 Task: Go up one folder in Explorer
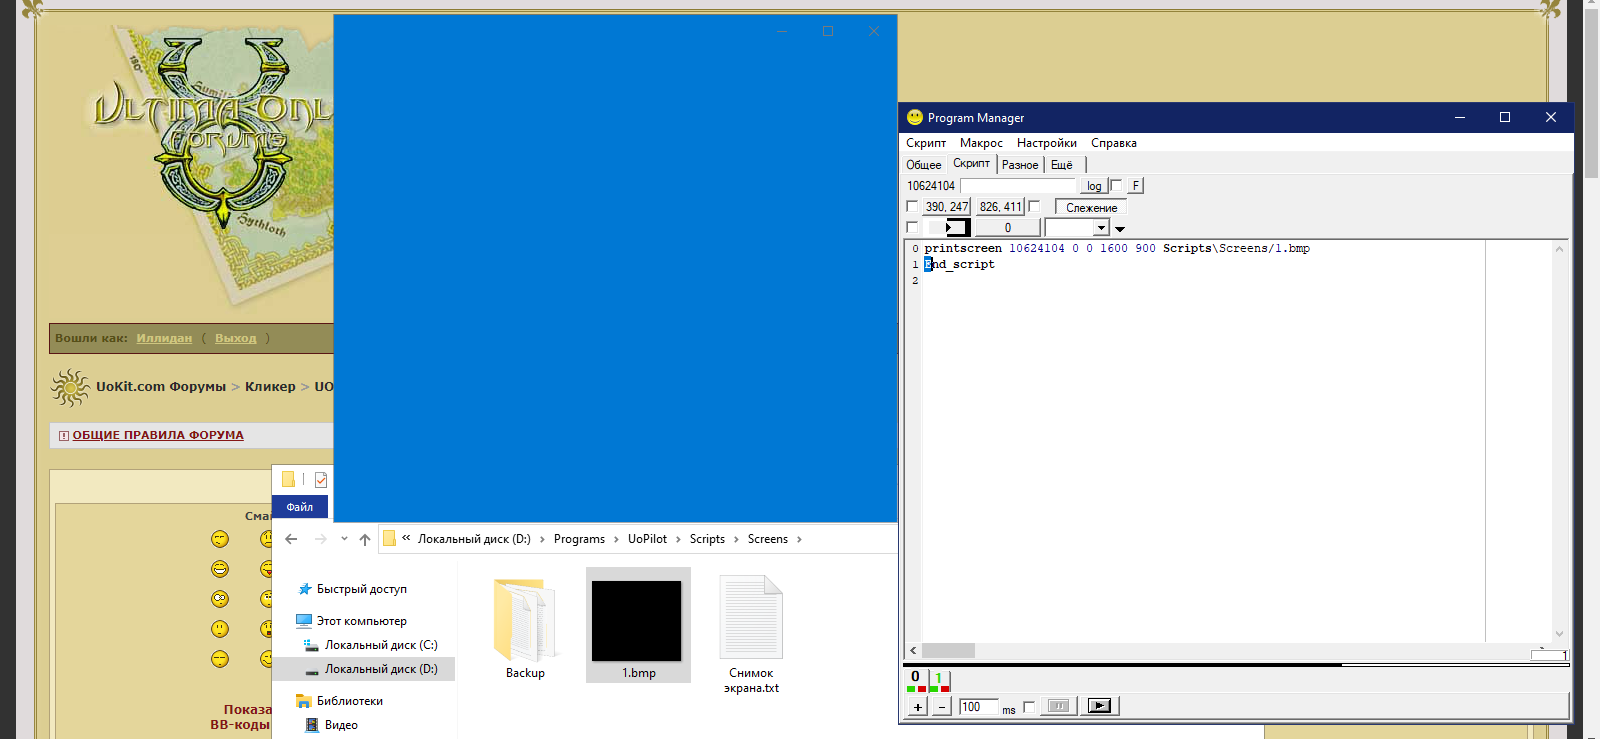[365, 539]
